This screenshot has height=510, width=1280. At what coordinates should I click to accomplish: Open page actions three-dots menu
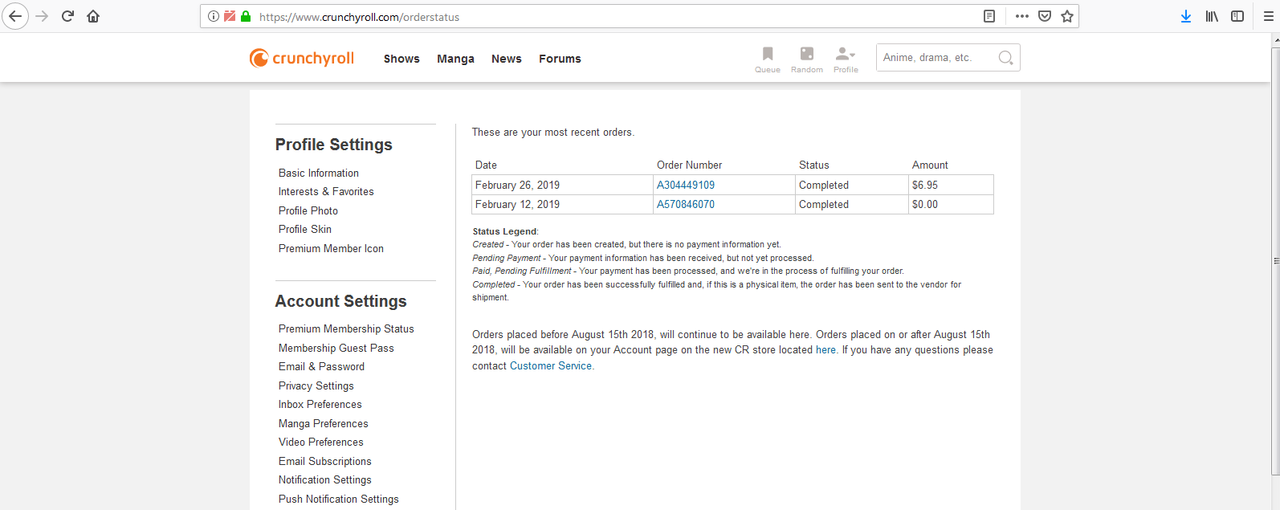(x=1021, y=16)
